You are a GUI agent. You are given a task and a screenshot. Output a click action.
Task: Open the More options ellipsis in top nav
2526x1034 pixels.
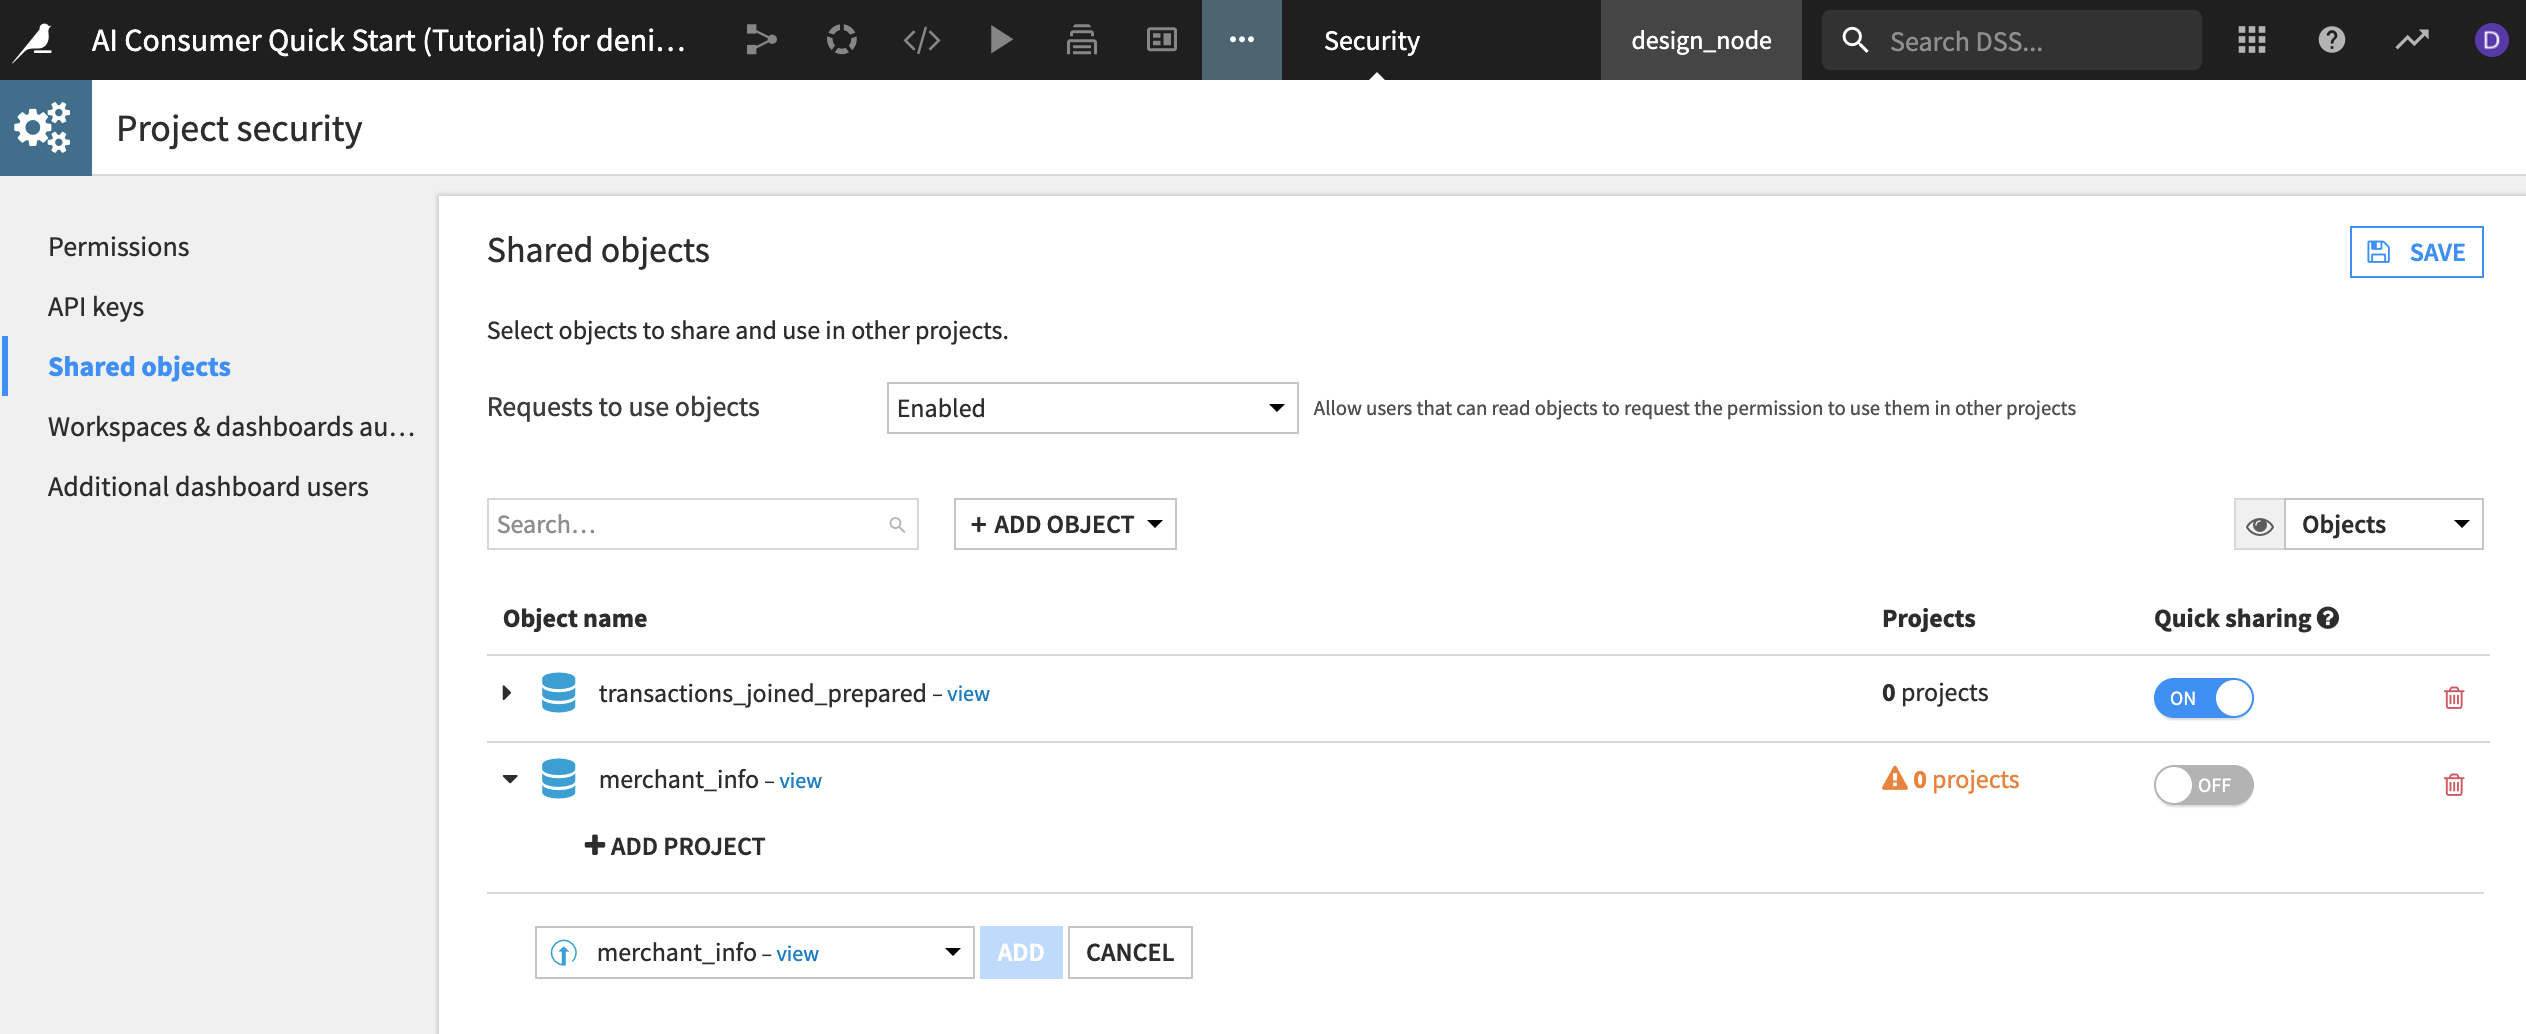click(1241, 40)
